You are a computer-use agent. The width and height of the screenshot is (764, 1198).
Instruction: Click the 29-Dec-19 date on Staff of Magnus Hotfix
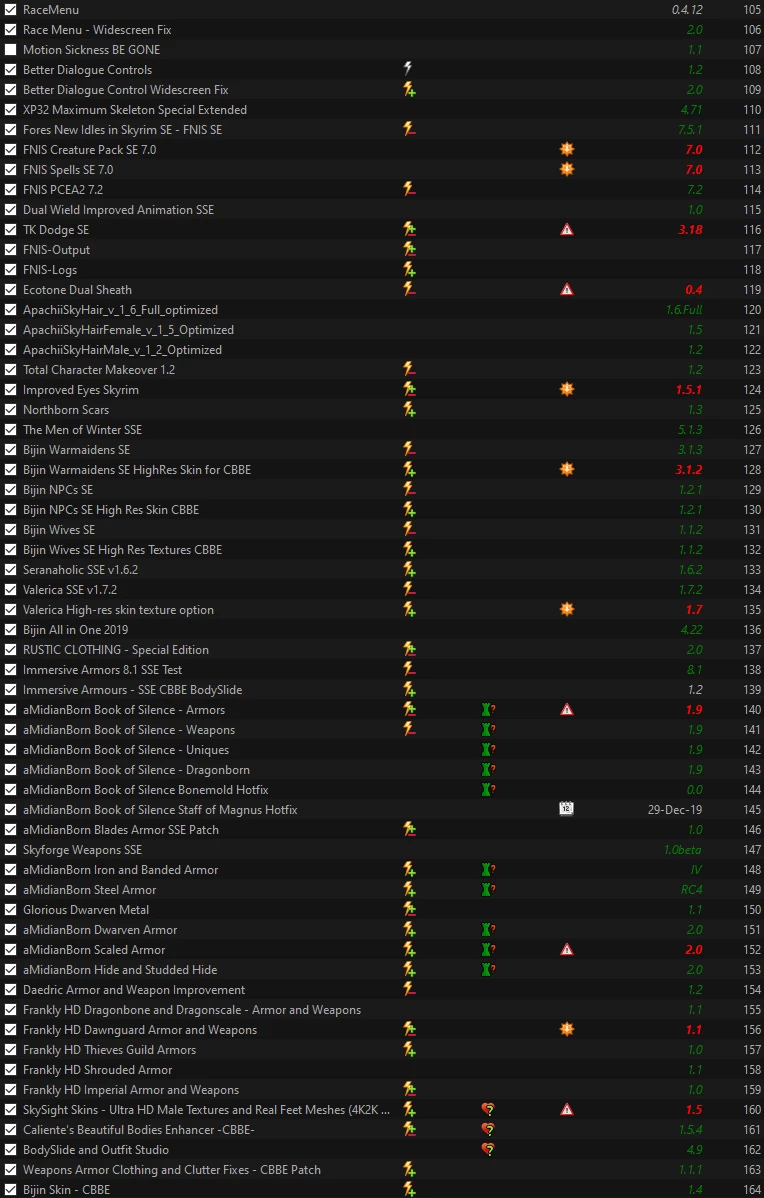tap(675, 809)
